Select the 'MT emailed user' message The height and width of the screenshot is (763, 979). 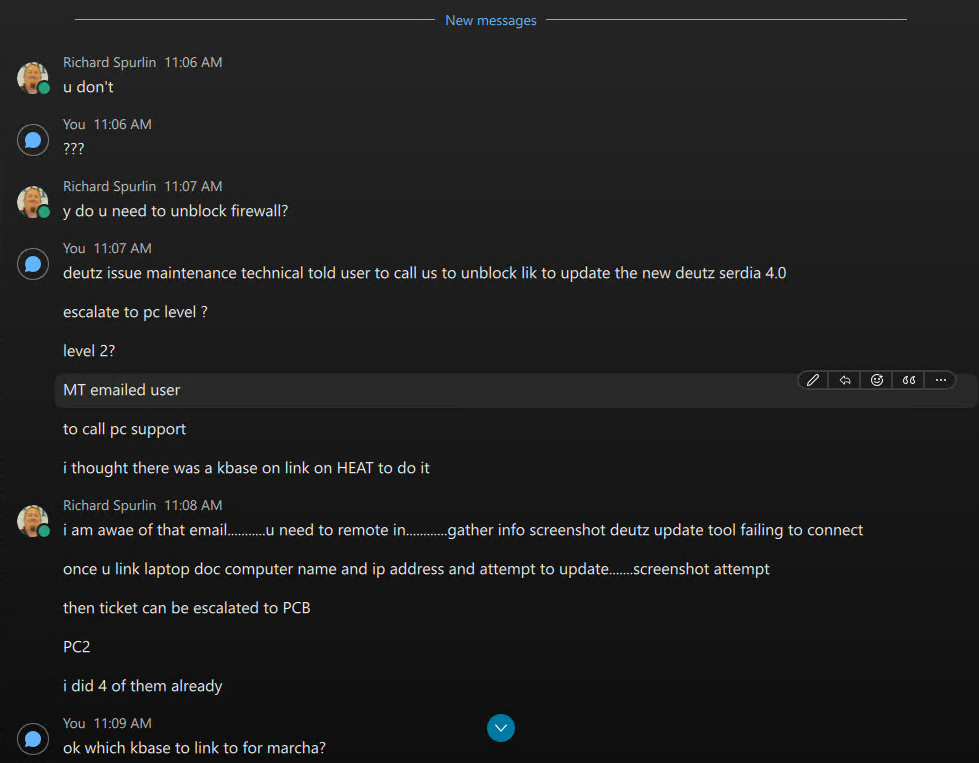122,390
